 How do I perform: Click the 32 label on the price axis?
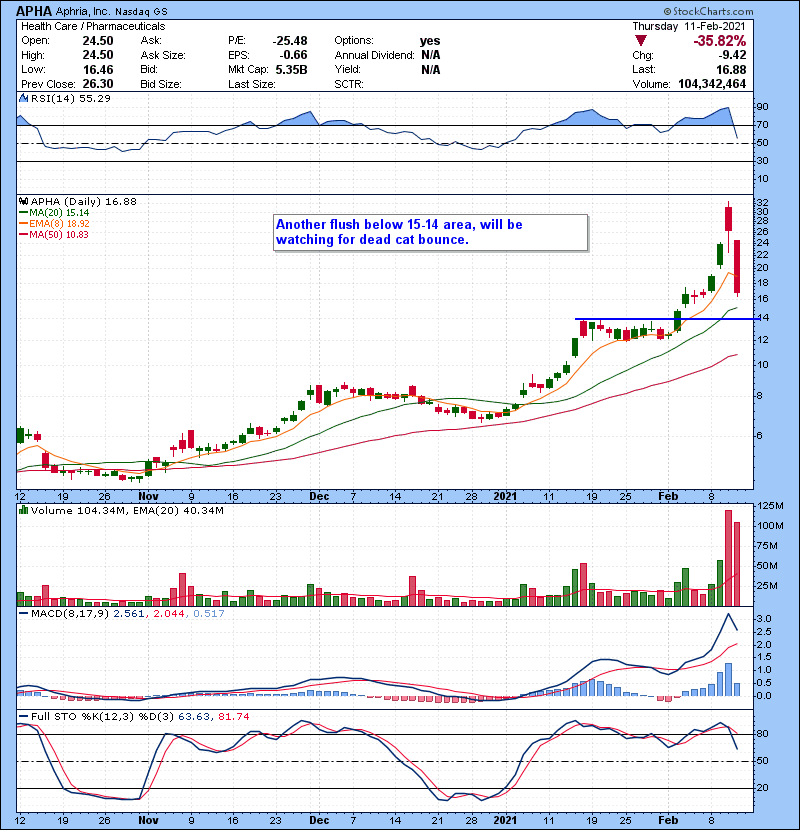click(x=762, y=203)
